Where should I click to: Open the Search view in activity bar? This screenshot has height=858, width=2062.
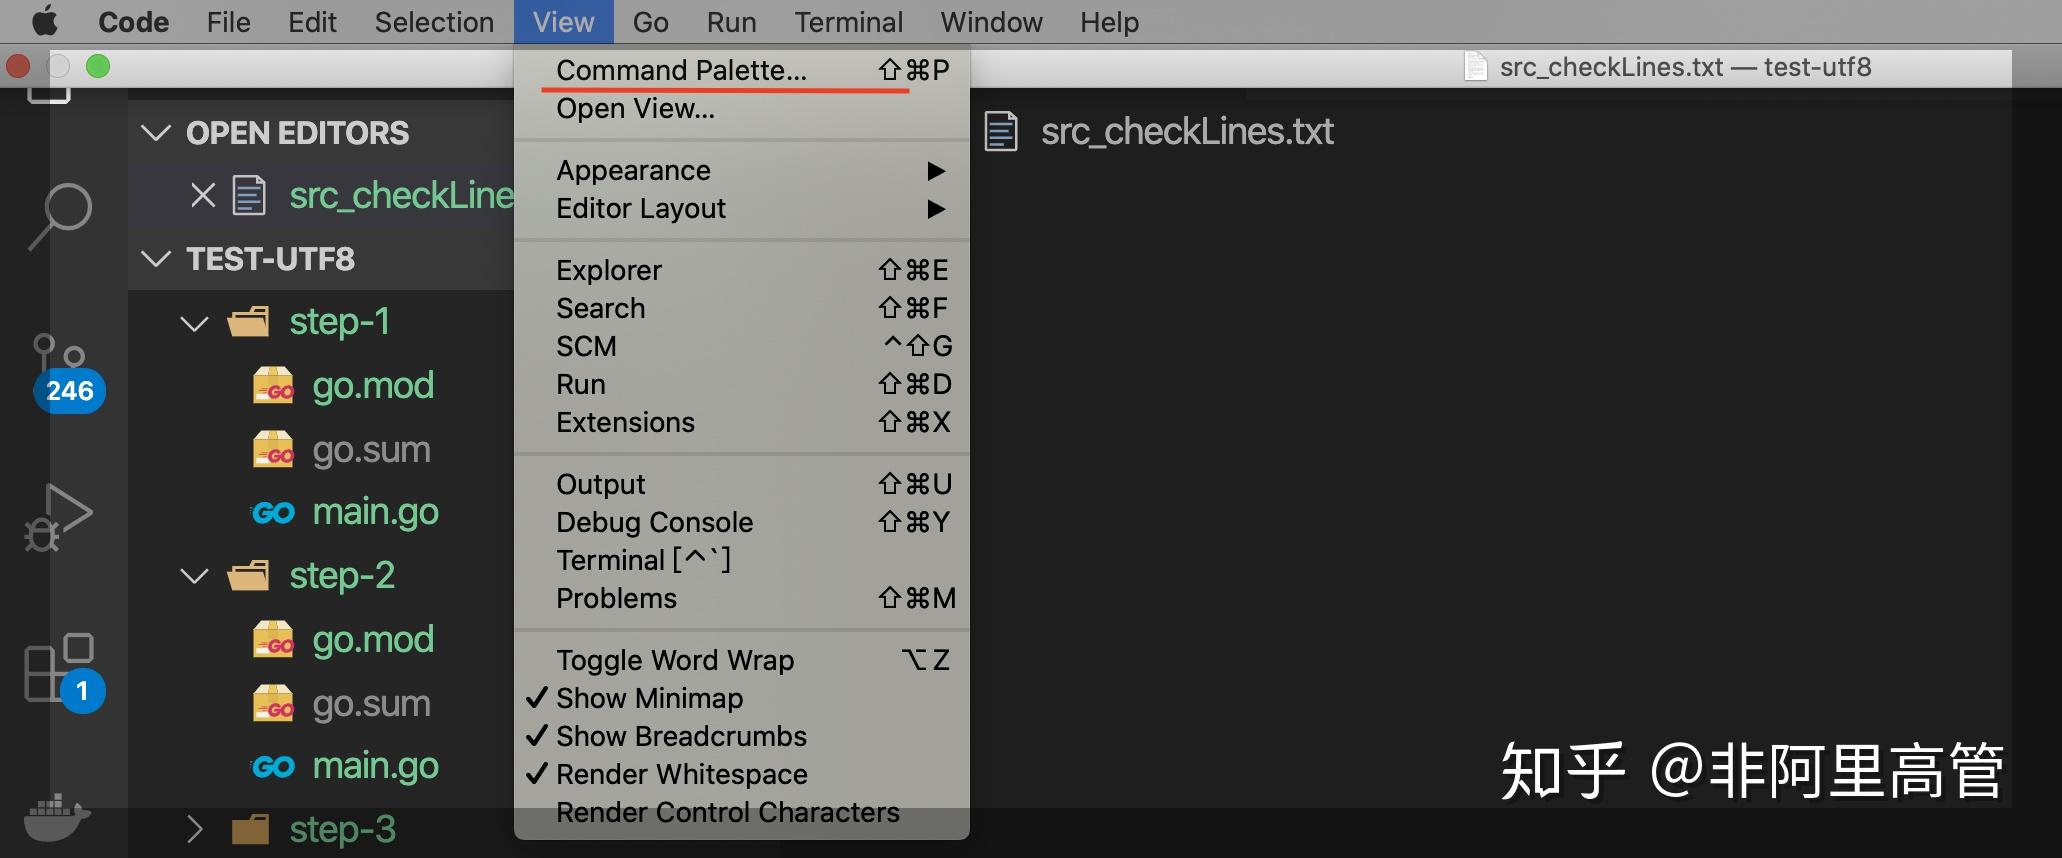pos(62,214)
